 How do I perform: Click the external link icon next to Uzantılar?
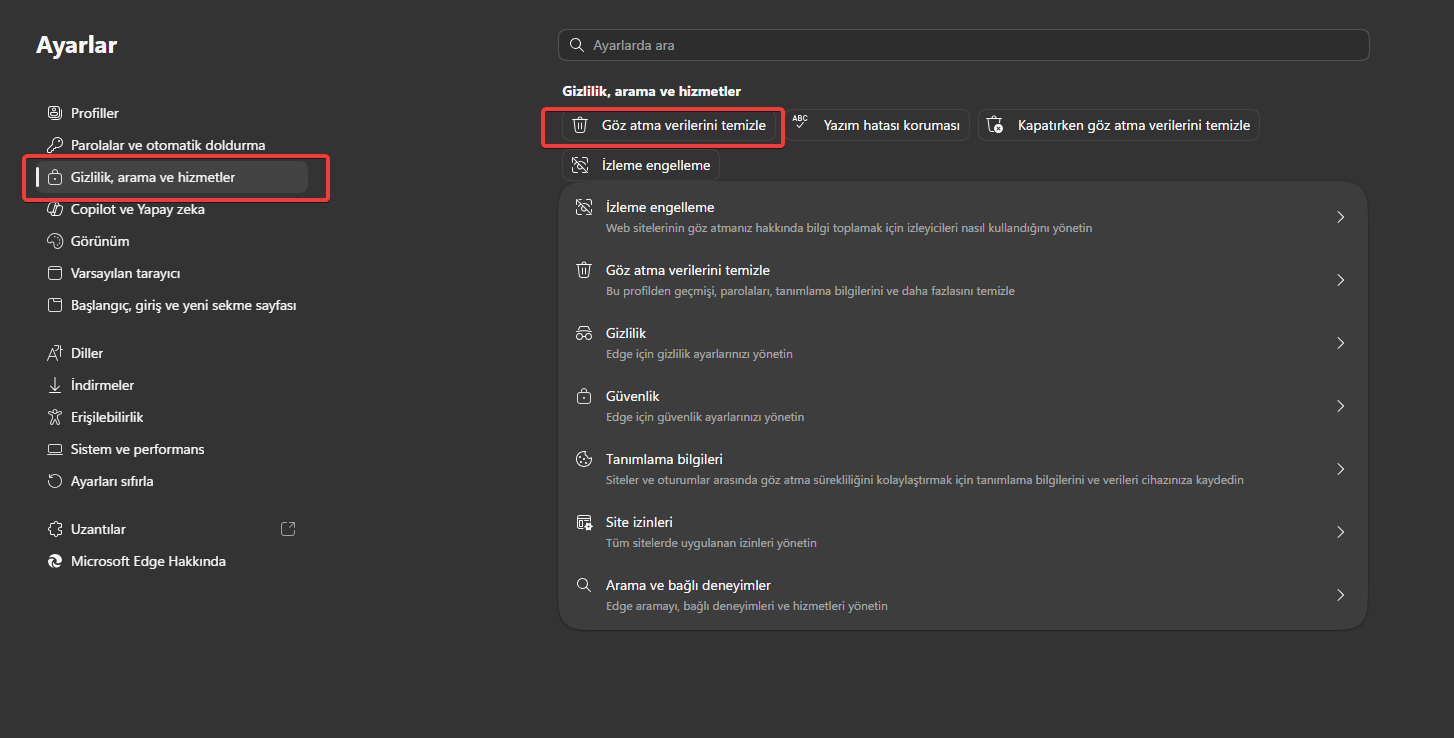click(288, 529)
